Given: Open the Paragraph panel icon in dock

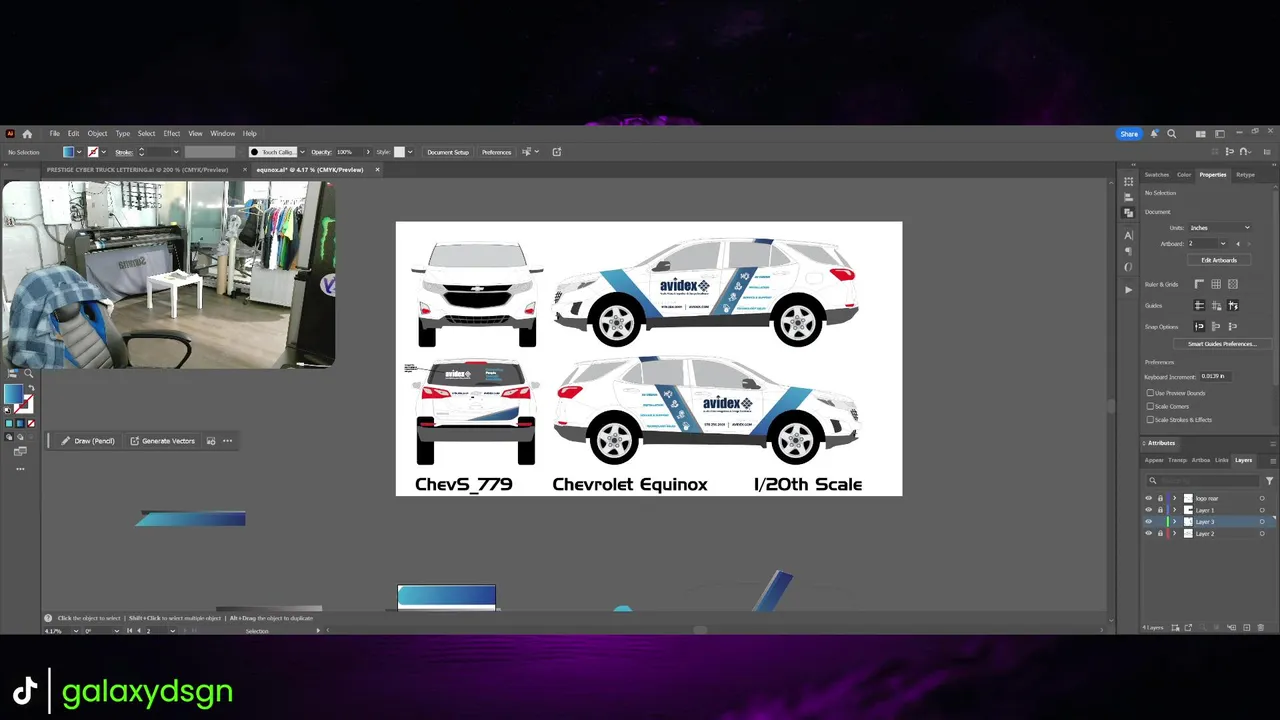Looking at the screenshot, I should coord(1129,251).
